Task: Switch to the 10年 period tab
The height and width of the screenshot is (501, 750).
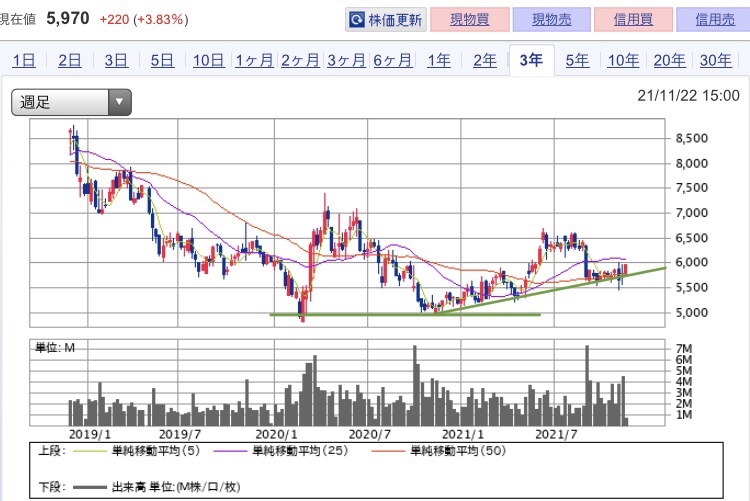Action: point(622,60)
